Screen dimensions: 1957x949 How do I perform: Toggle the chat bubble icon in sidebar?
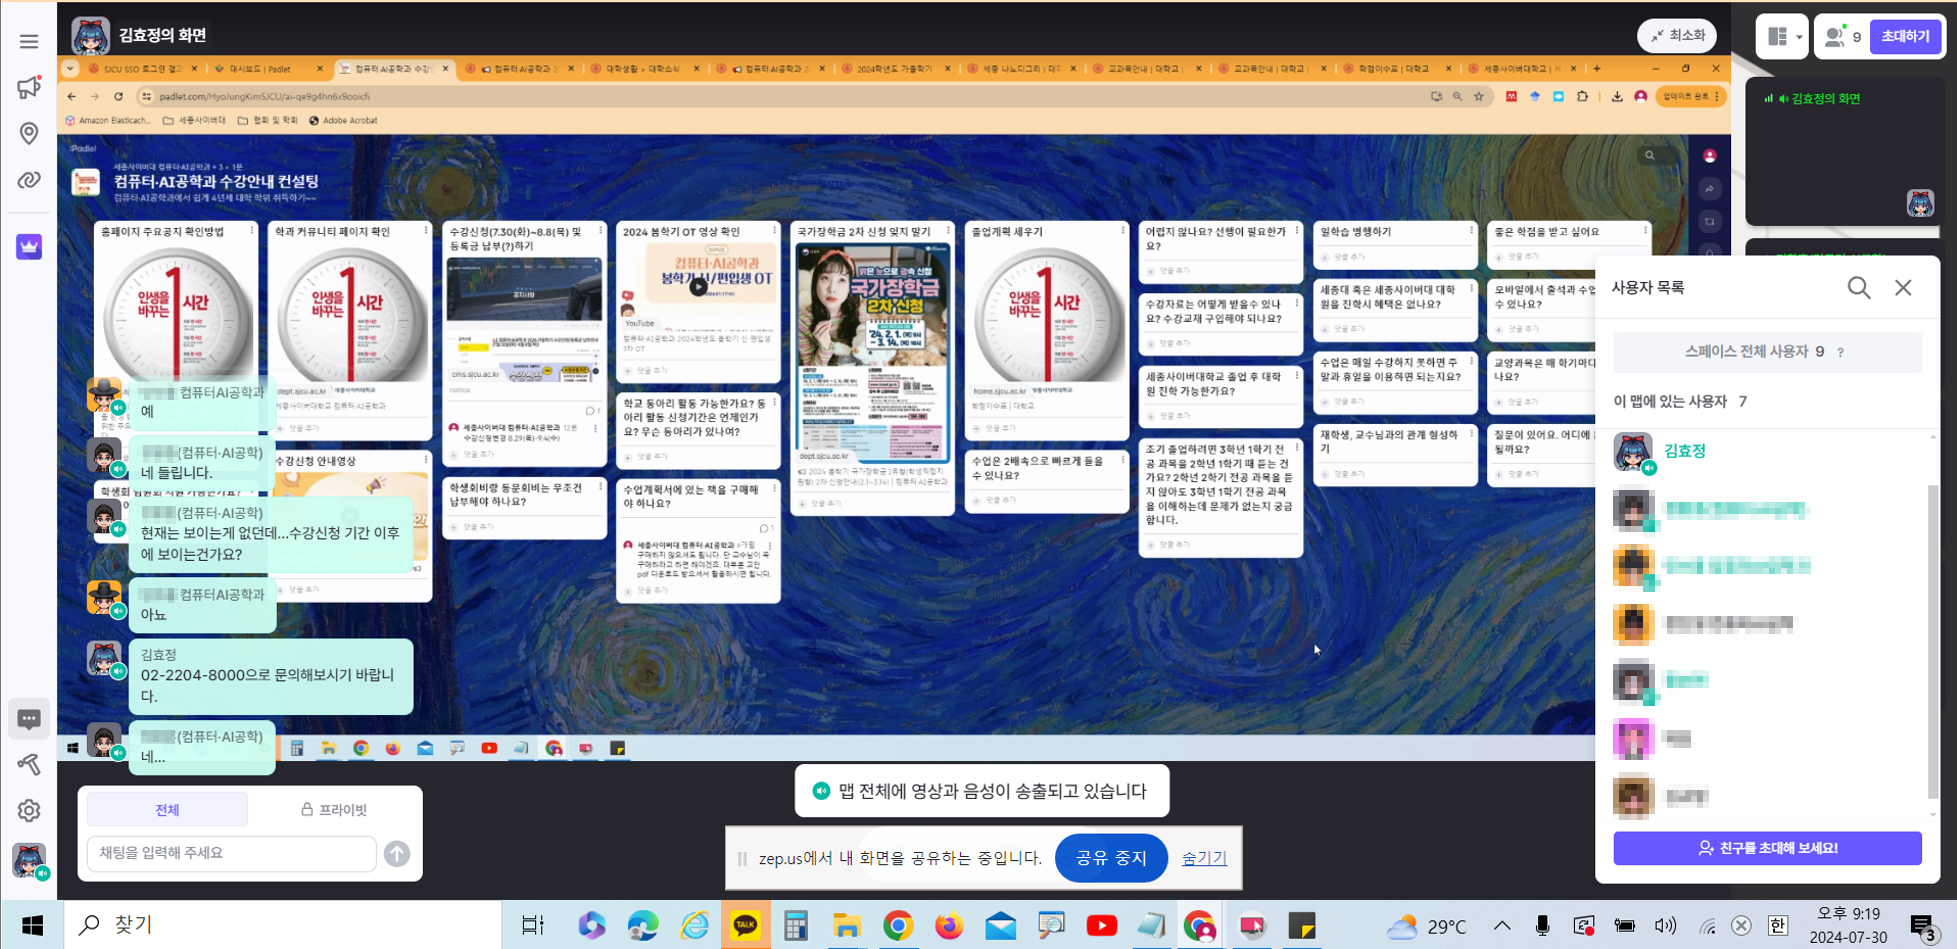[x=29, y=719]
